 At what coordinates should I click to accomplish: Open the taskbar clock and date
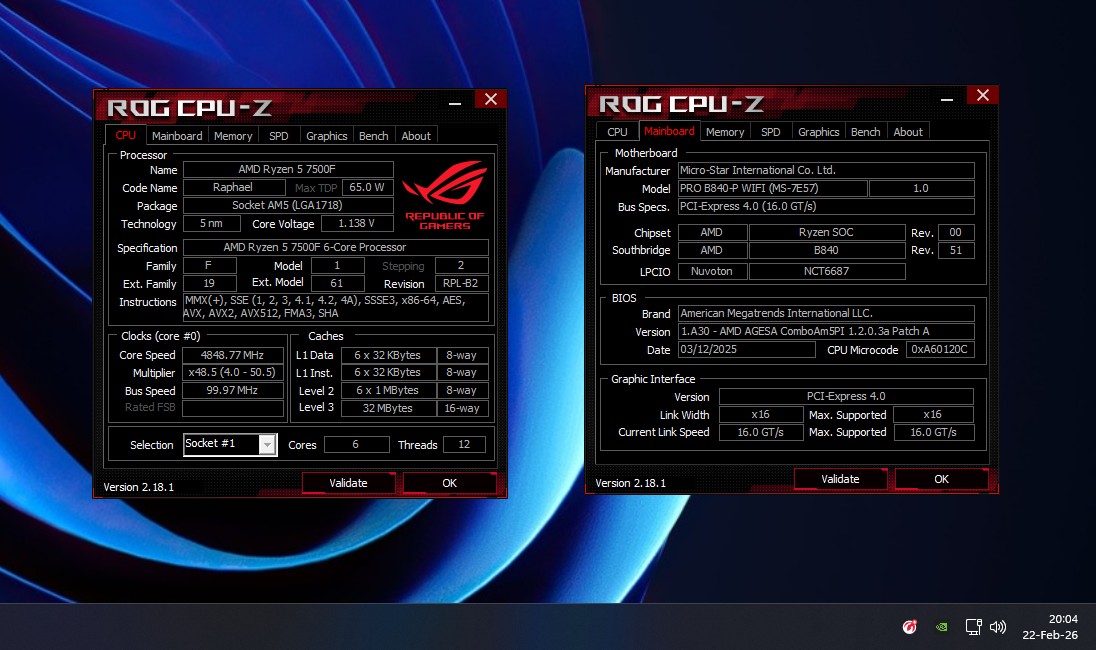[x=1049, y=627]
